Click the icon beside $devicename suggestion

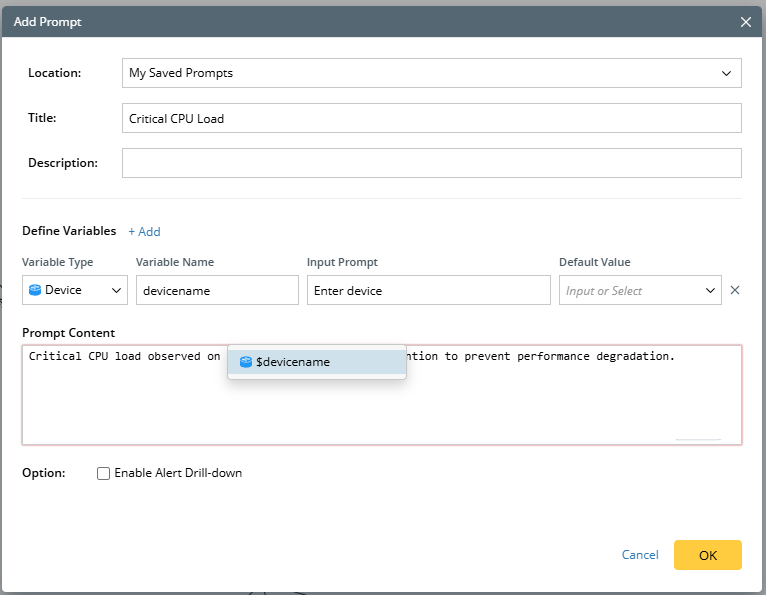(245, 362)
